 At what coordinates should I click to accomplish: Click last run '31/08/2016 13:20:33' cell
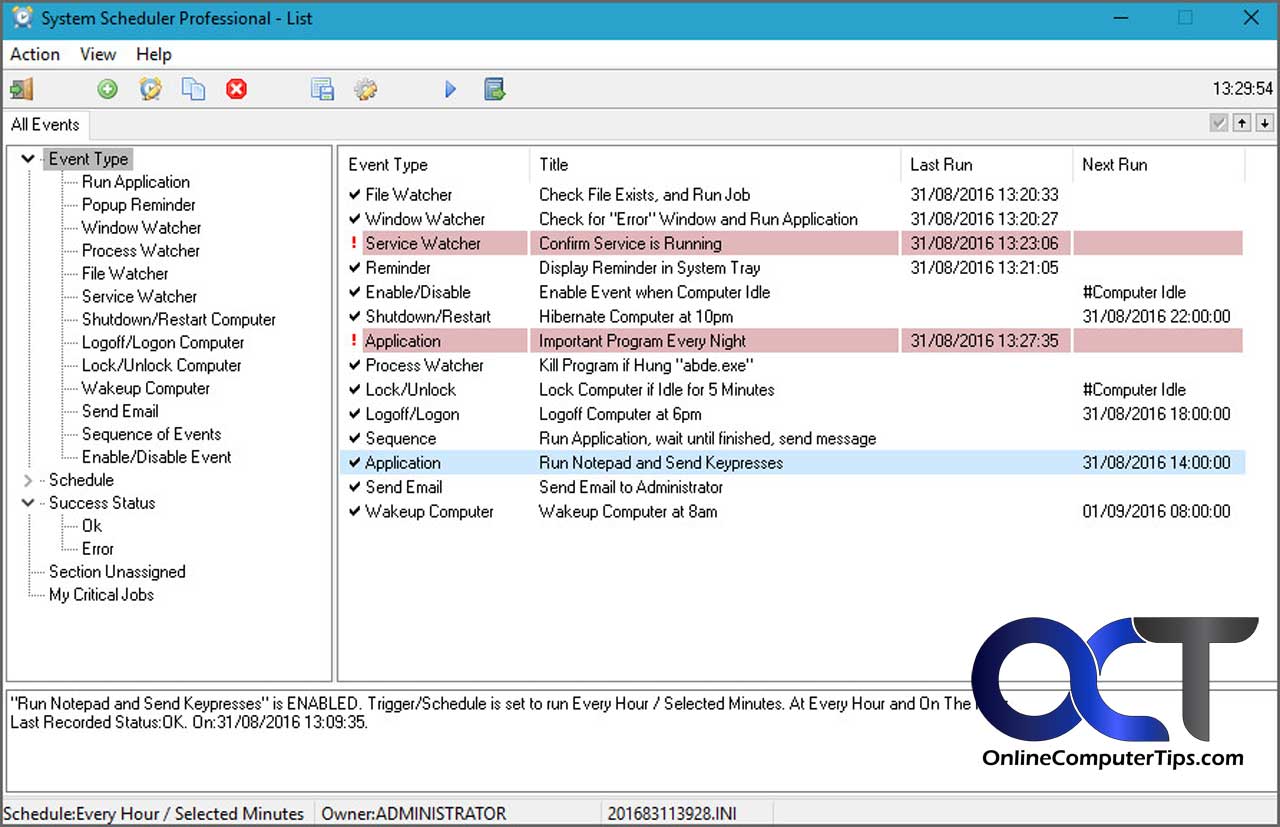pos(984,194)
